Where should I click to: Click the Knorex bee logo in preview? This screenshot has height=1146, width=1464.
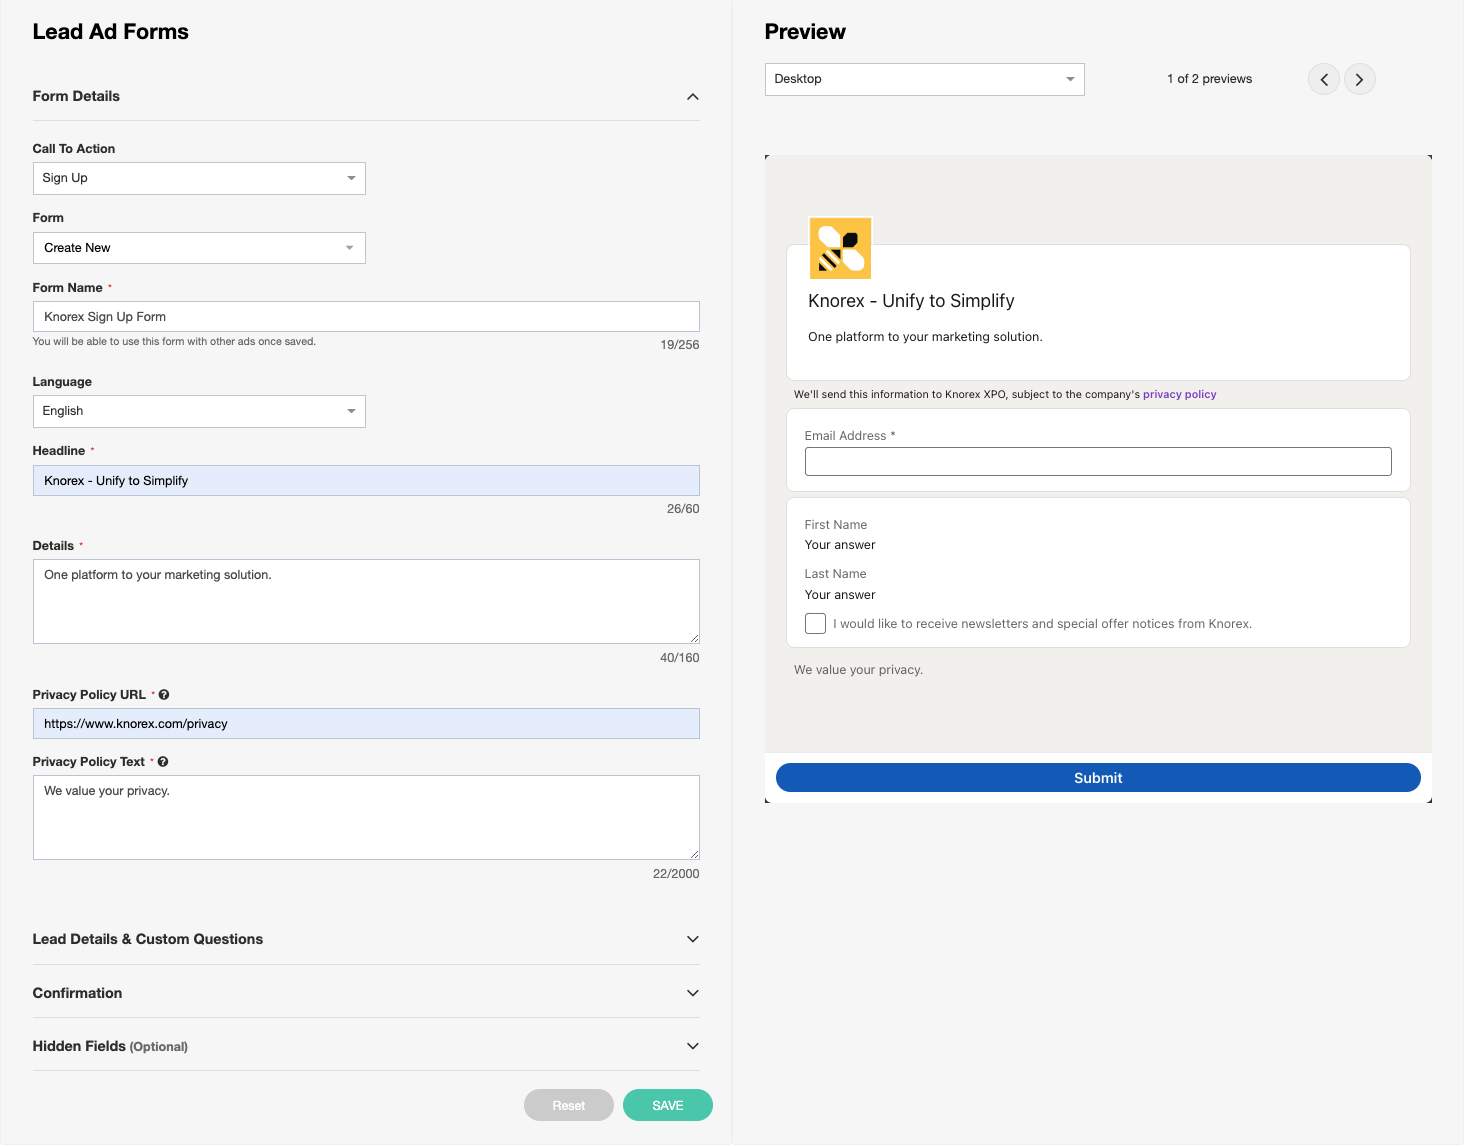tap(840, 248)
